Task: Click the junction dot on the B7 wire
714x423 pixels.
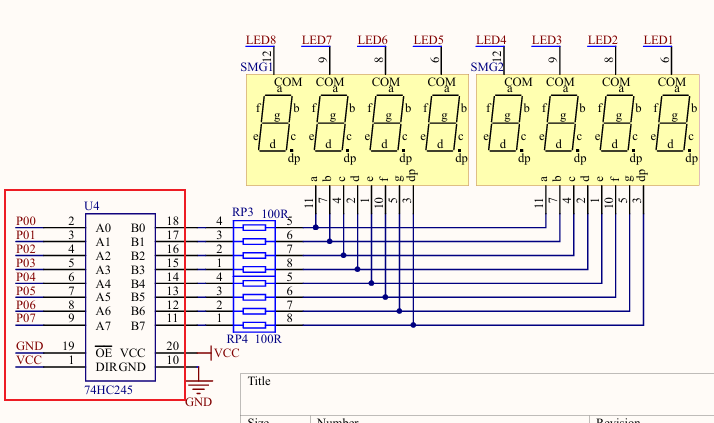Action: click(413, 325)
